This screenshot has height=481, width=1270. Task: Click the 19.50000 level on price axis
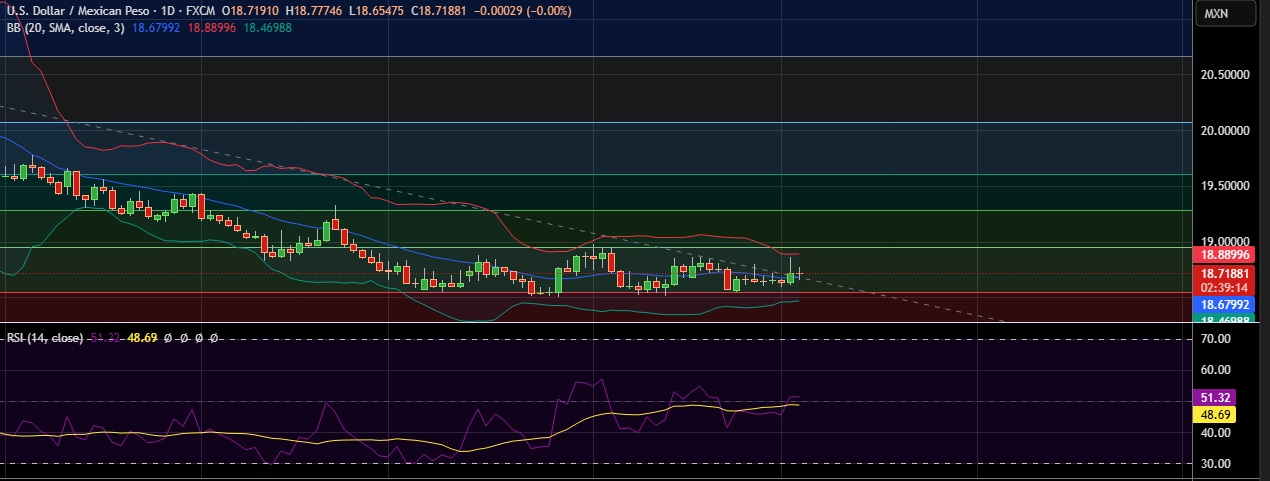click(1225, 186)
